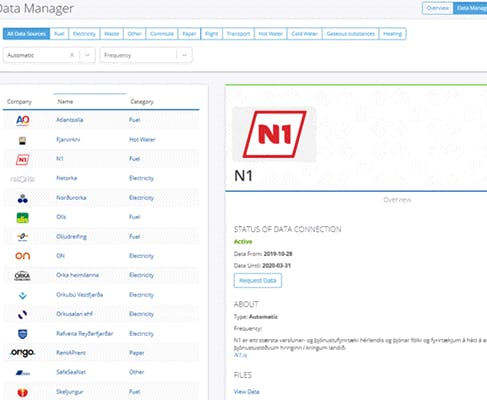Click the Hot Water category in Fjarvirkni row

(x=142, y=140)
